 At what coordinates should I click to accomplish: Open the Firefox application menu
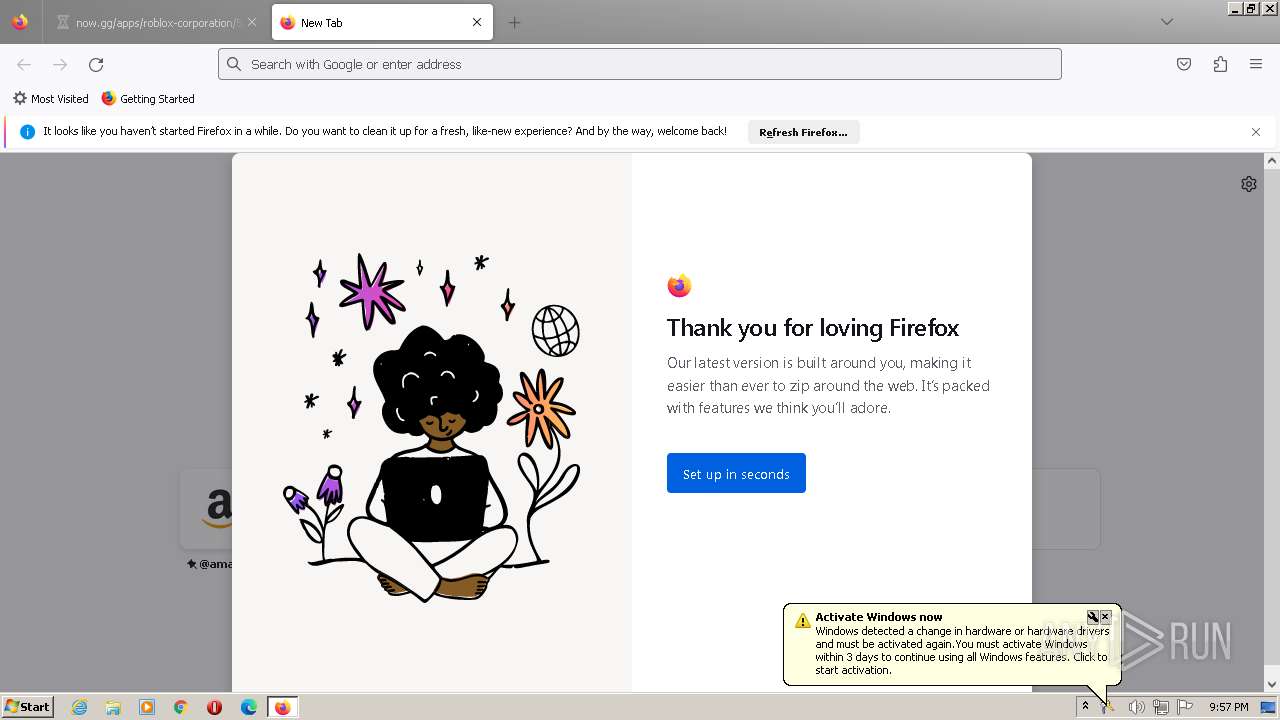(1256, 64)
